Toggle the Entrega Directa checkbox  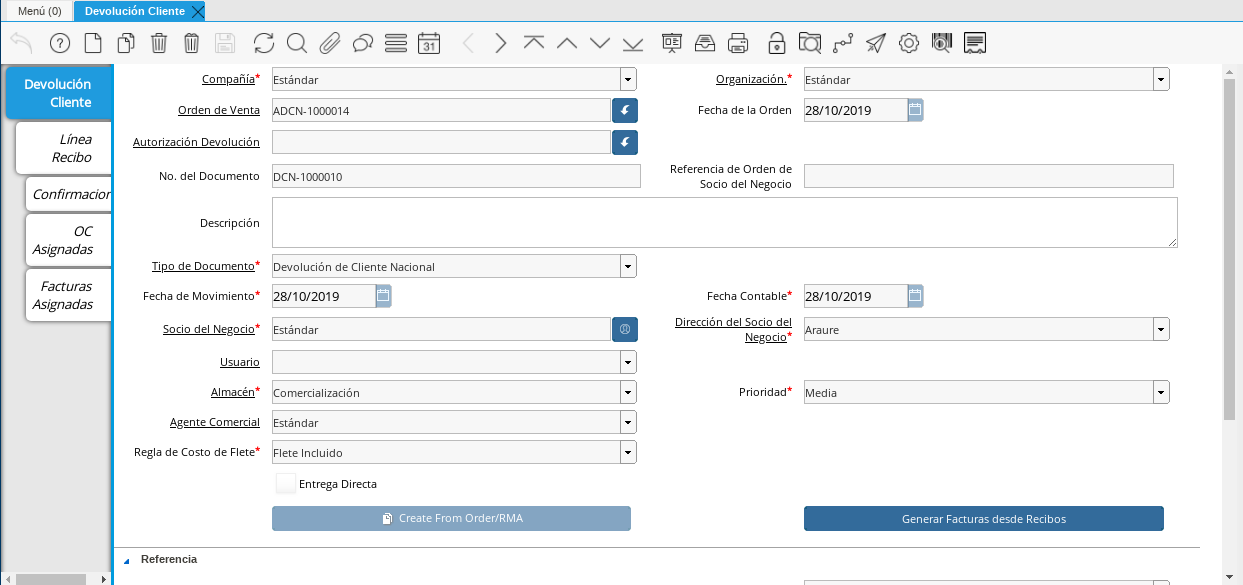(287, 484)
